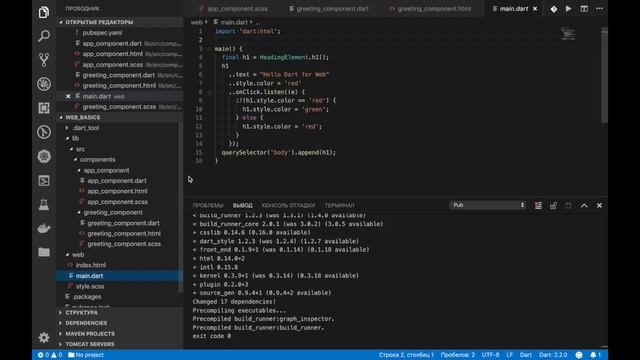Open notifications bell in status bar
Image resolution: width=640 pixels, height=360 pixels.
(595, 355)
